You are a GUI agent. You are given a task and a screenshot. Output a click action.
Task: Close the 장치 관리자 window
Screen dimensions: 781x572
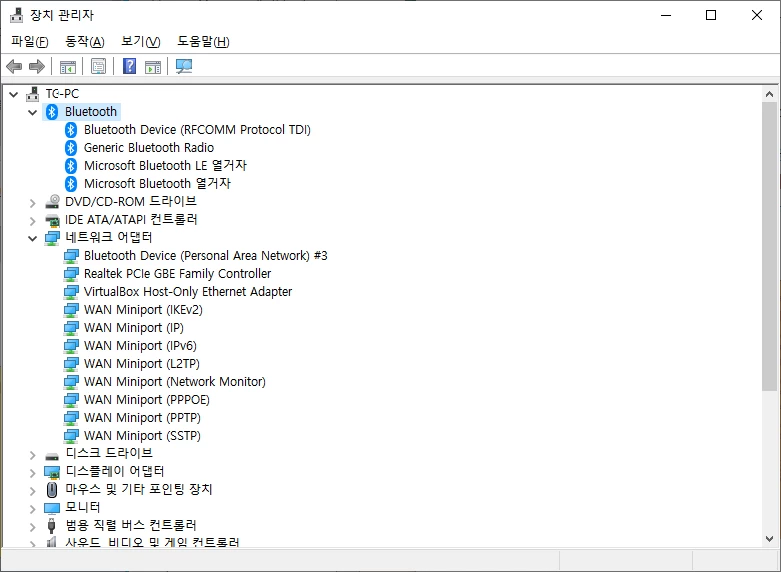pos(757,15)
